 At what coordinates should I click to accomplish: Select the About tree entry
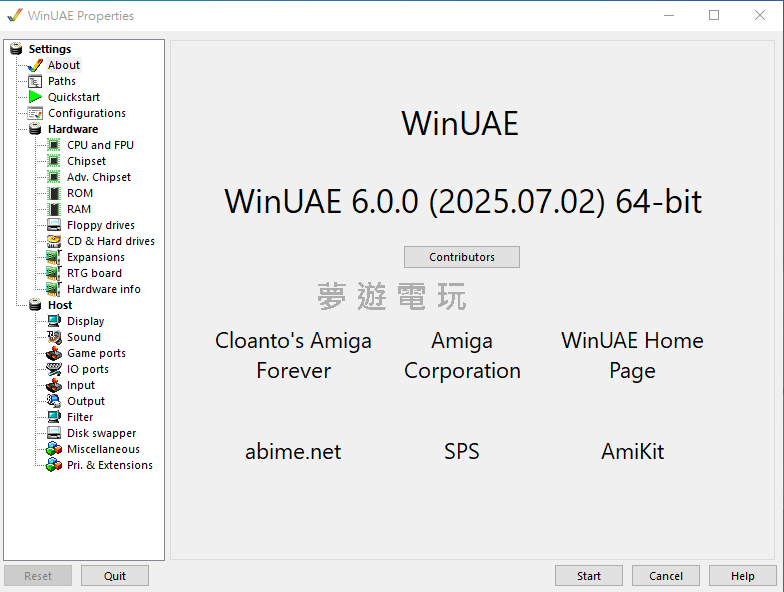coord(64,66)
